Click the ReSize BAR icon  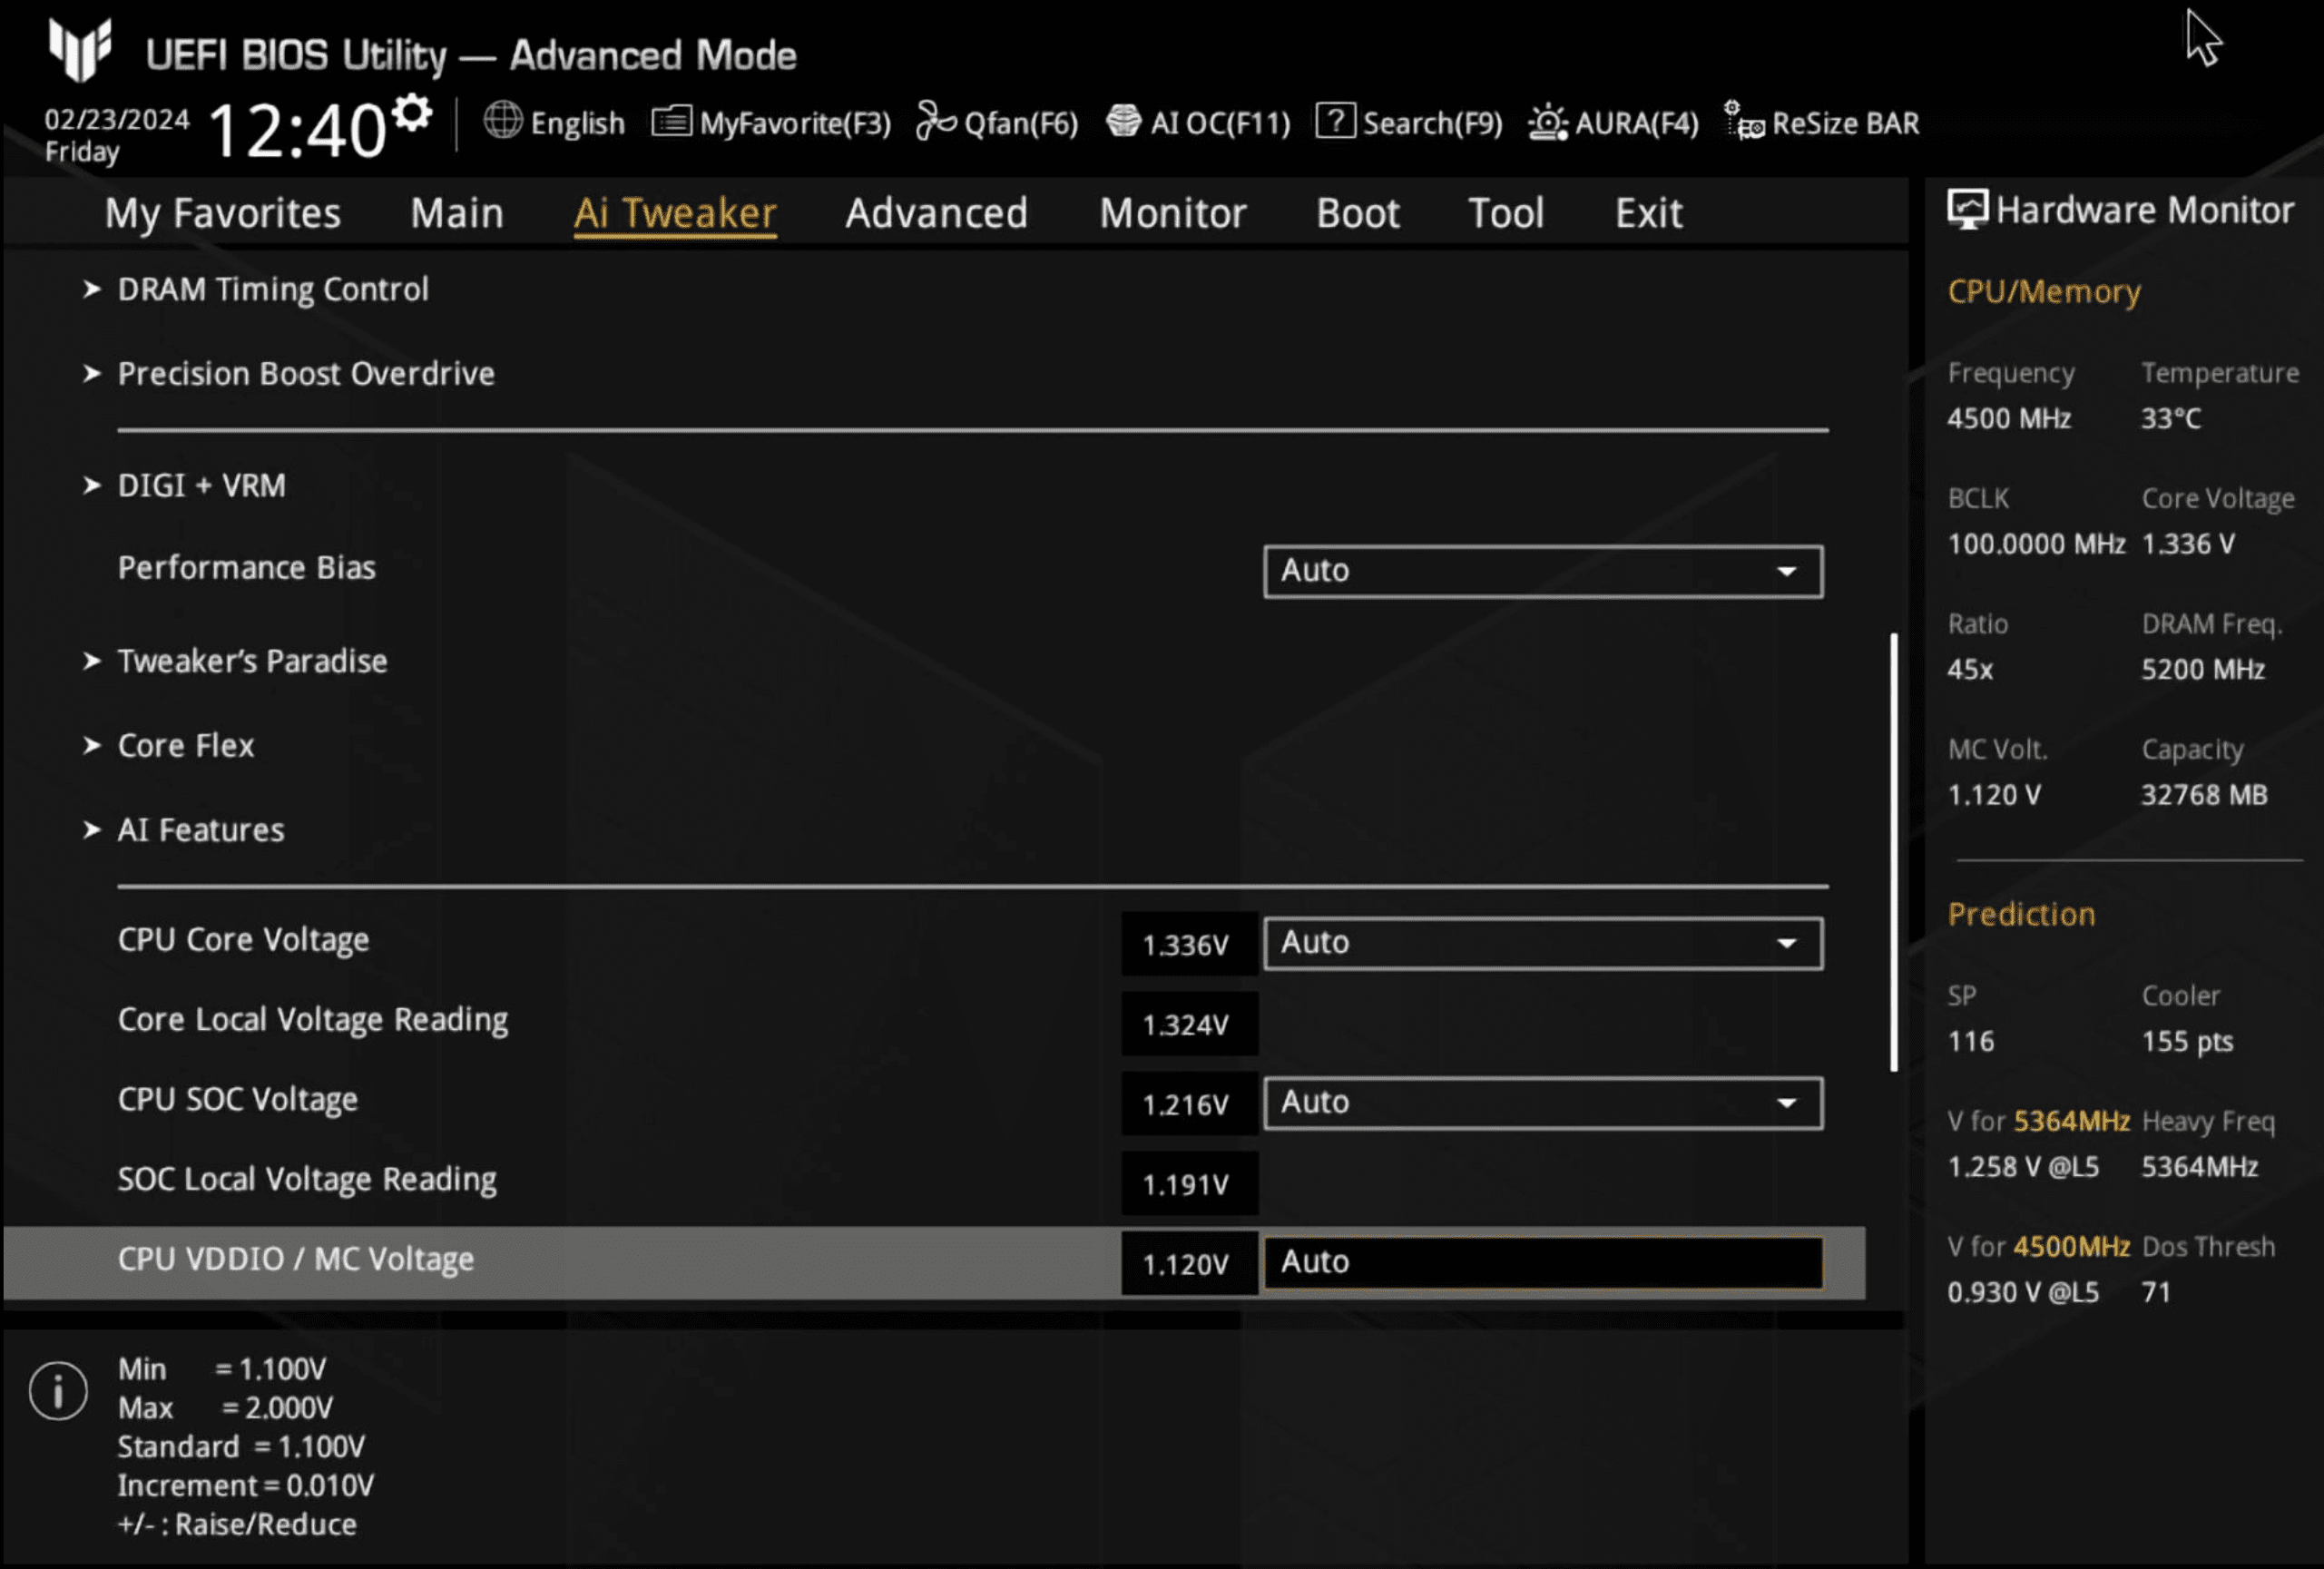[1744, 121]
